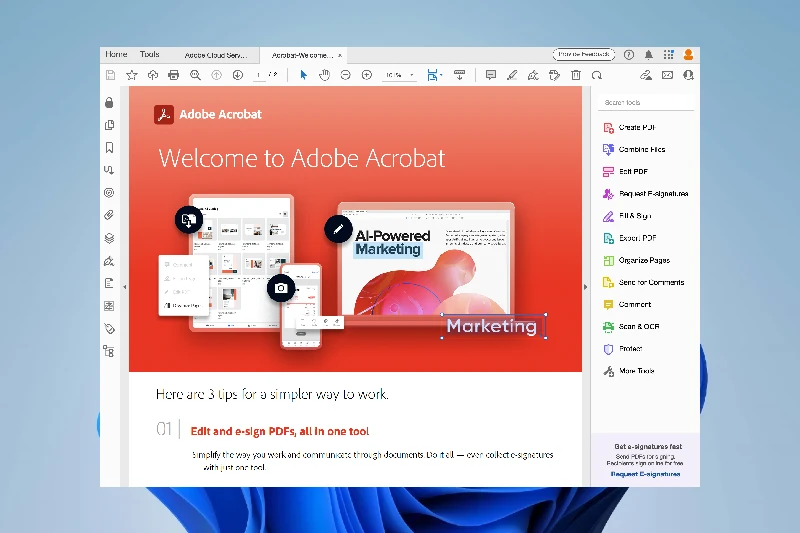This screenshot has height=533, width=800.
Task: Click the Sign document toolbar icon
Action: [x=533, y=75]
